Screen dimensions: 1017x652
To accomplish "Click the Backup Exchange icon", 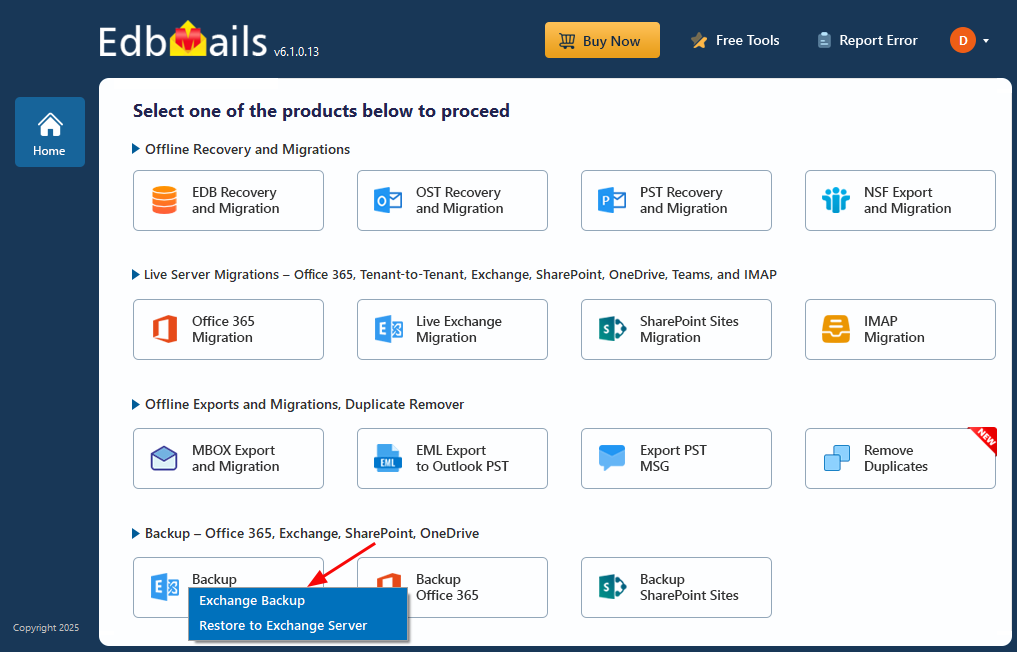I will click(165, 587).
